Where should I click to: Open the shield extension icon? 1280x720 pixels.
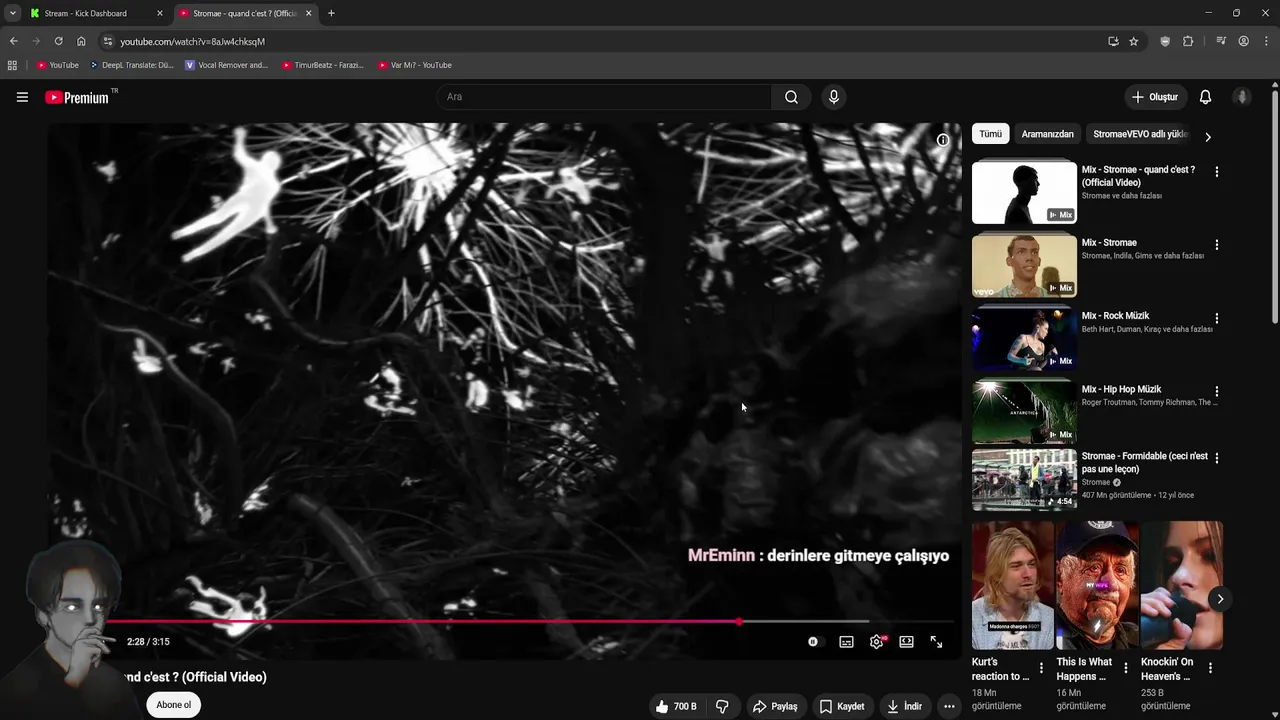[x=1165, y=41]
